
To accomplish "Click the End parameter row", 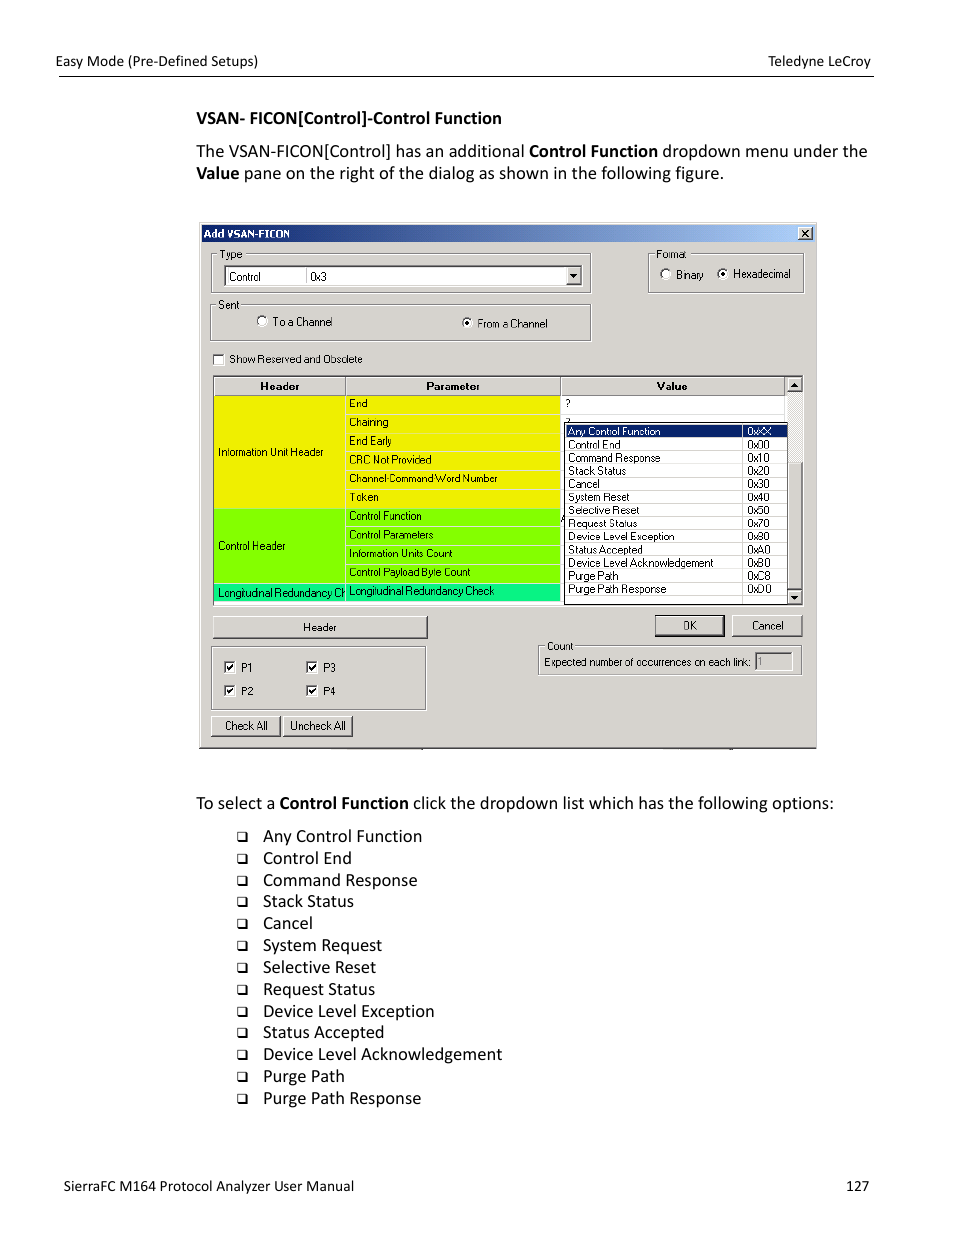I will tap(453, 404).
